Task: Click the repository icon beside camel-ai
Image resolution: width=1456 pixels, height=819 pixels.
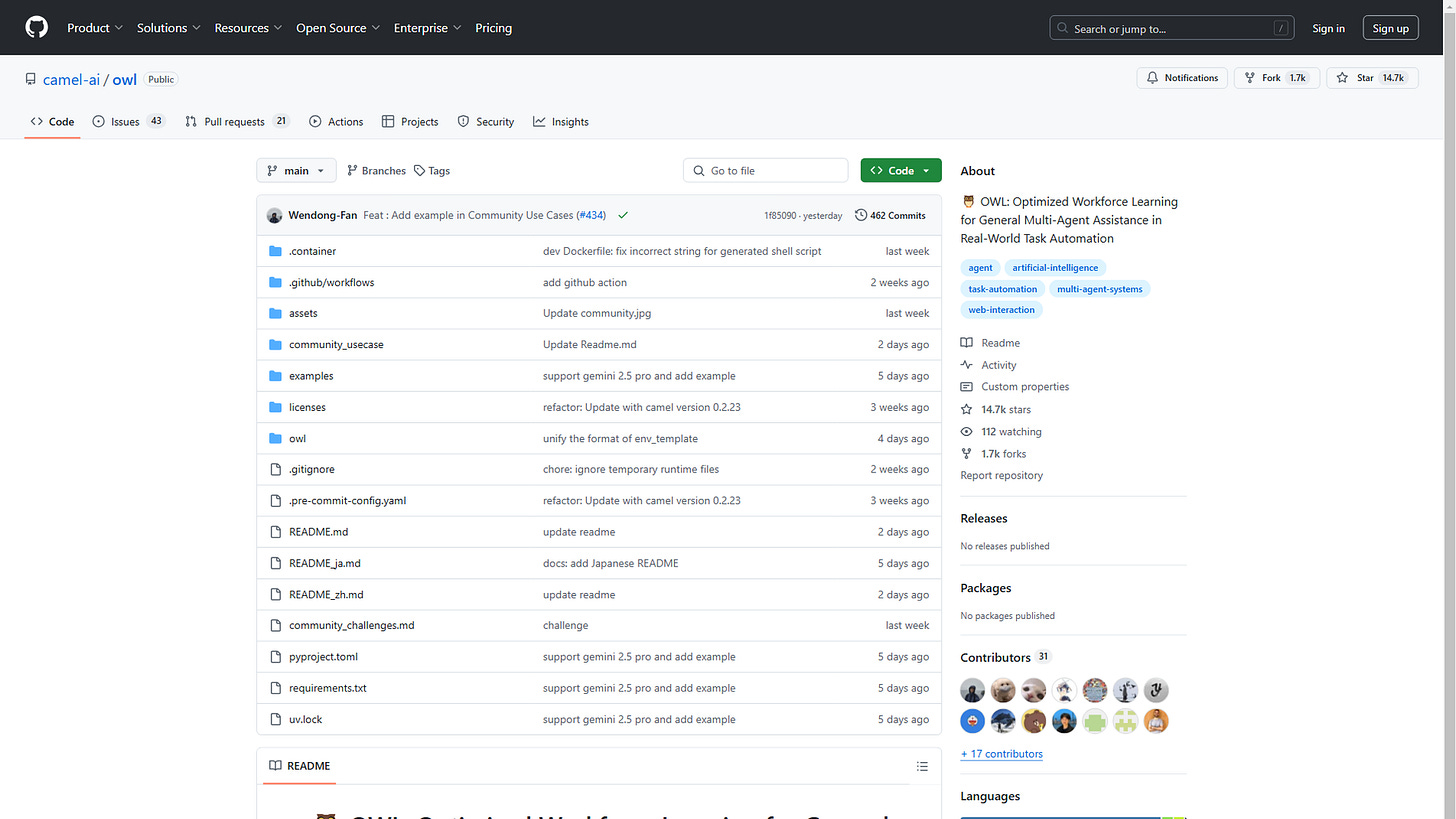Action: pyautogui.click(x=31, y=80)
